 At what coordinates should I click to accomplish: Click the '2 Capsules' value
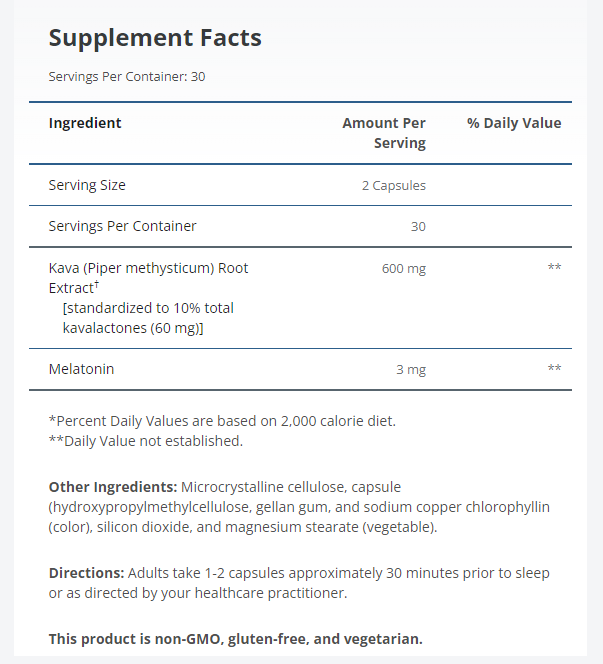(394, 185)
